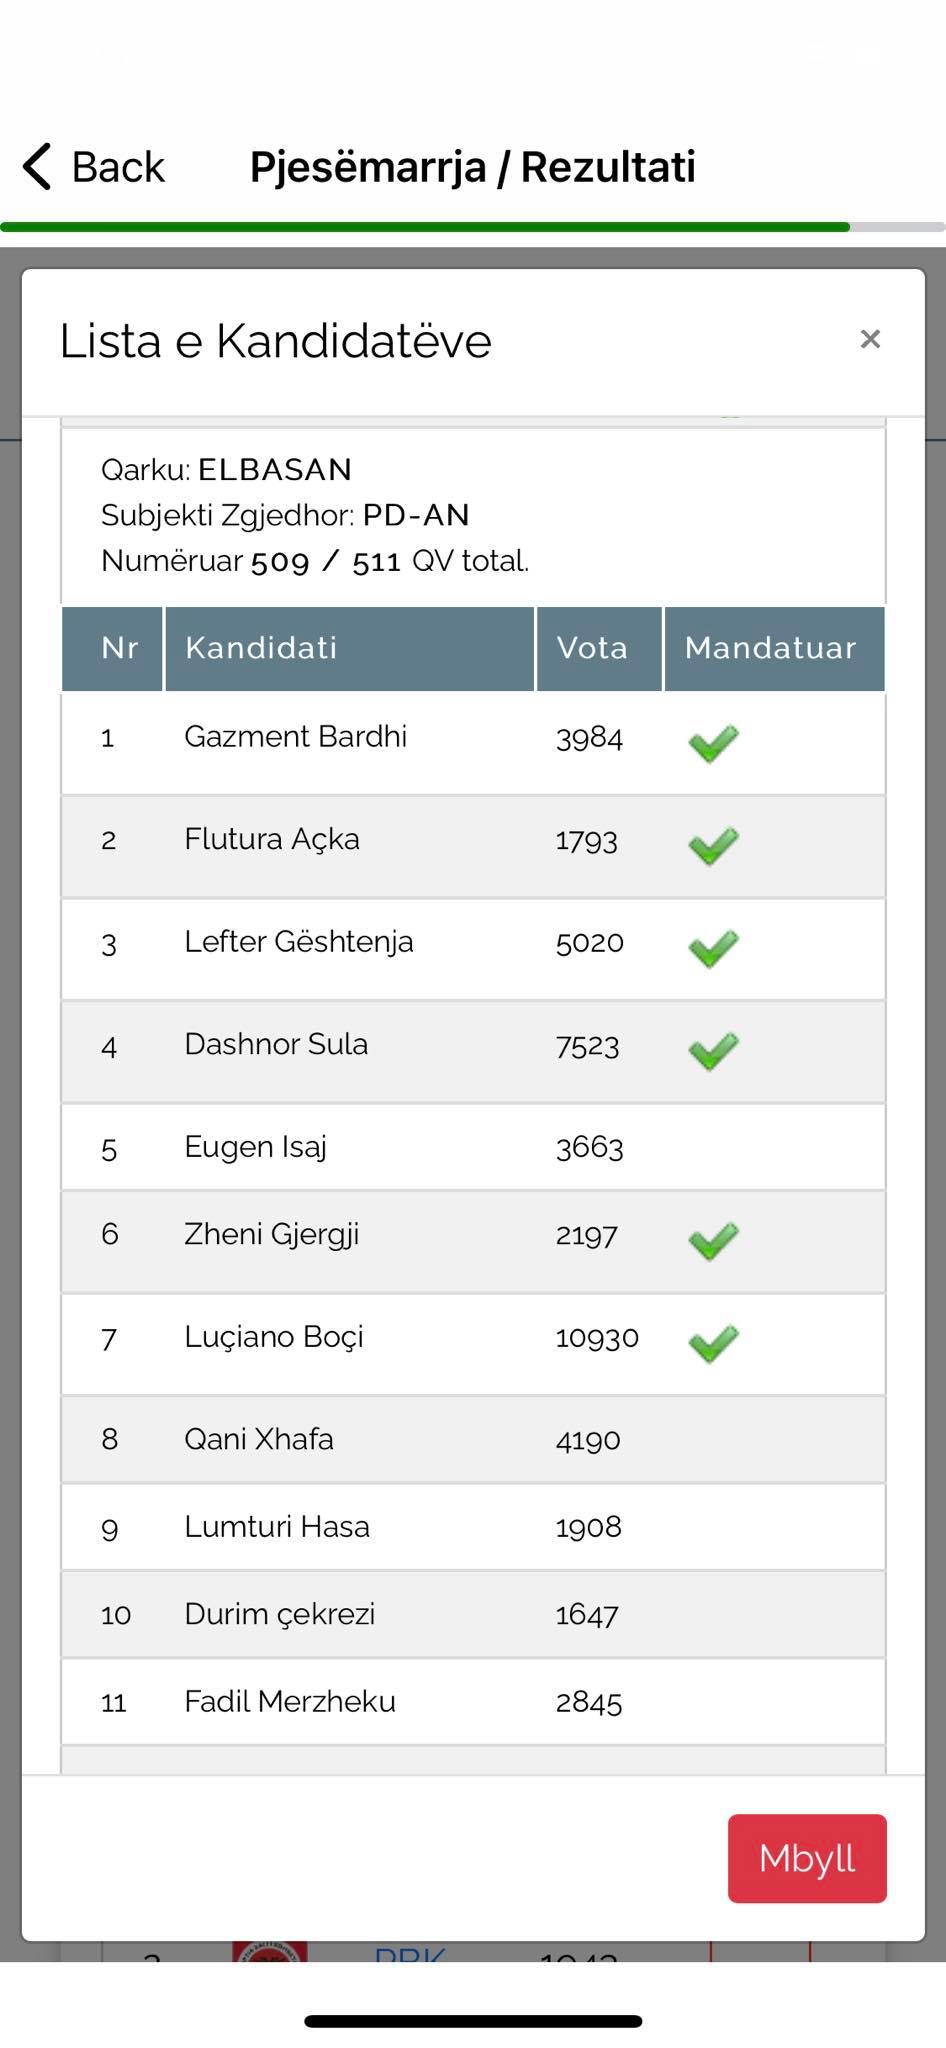Click the Kandidati column header

coord(261,648)
